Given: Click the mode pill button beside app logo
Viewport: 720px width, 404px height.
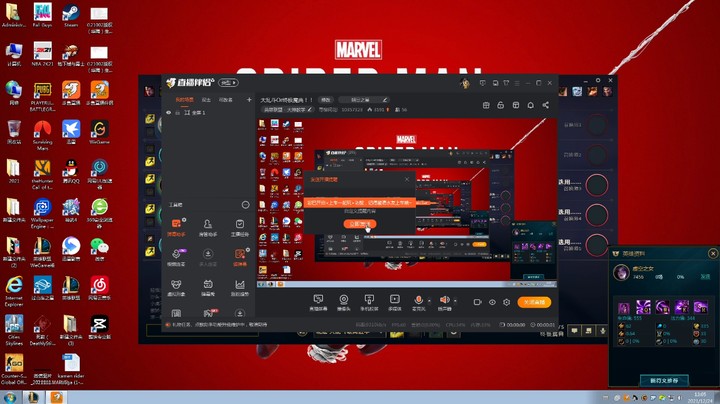Looking at the screenshot, I should point(228,83).
